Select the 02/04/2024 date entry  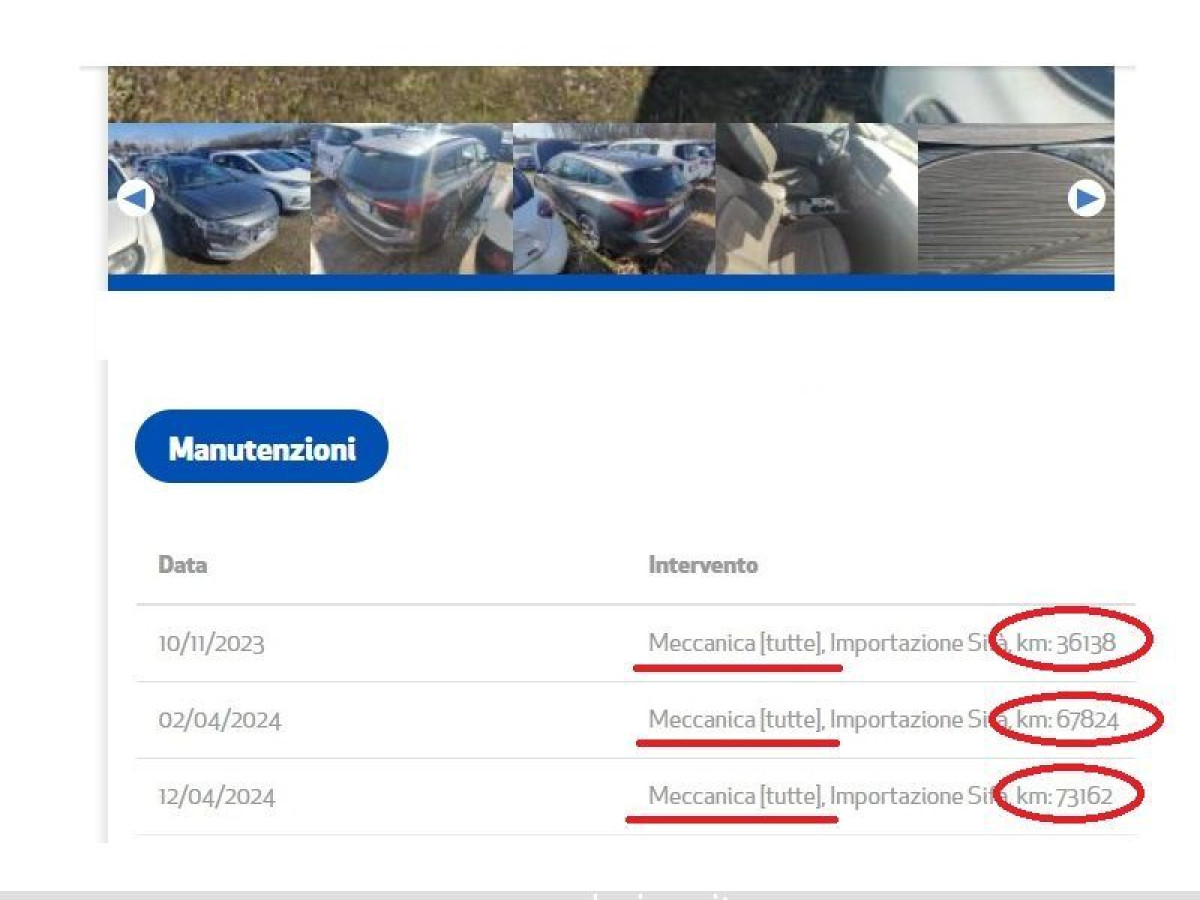coord(219,720)
